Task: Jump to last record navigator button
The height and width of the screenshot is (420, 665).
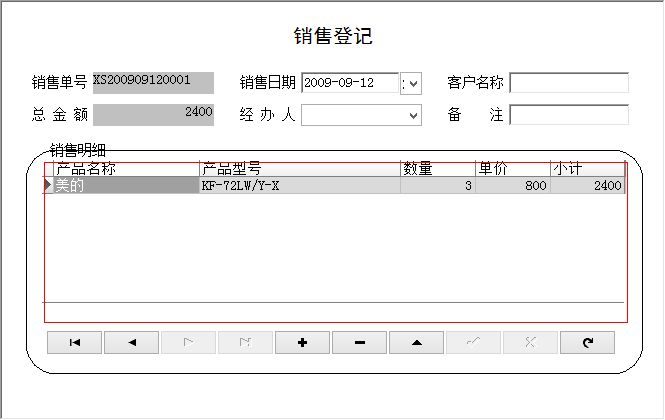Action: click(x=246, y=342)
